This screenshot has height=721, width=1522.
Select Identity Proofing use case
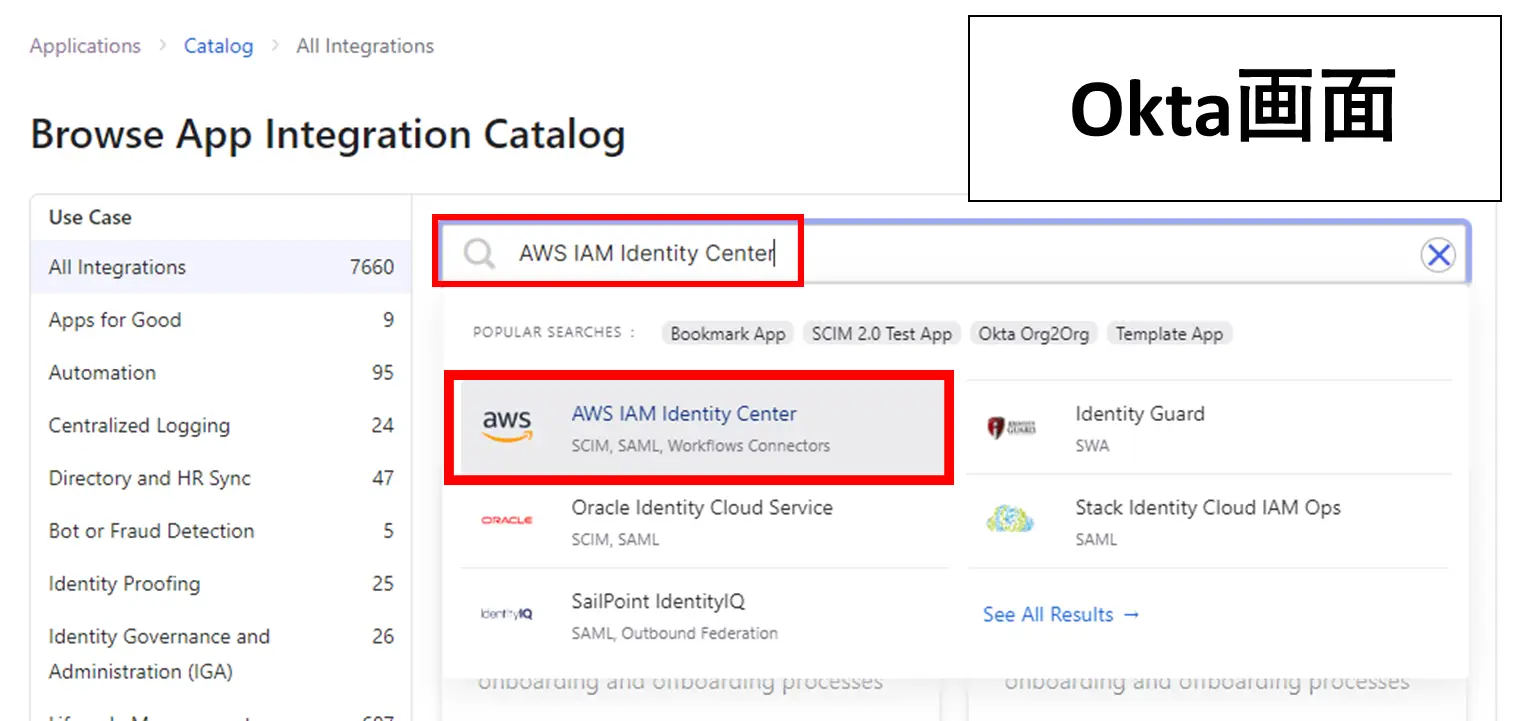(221, 583)
